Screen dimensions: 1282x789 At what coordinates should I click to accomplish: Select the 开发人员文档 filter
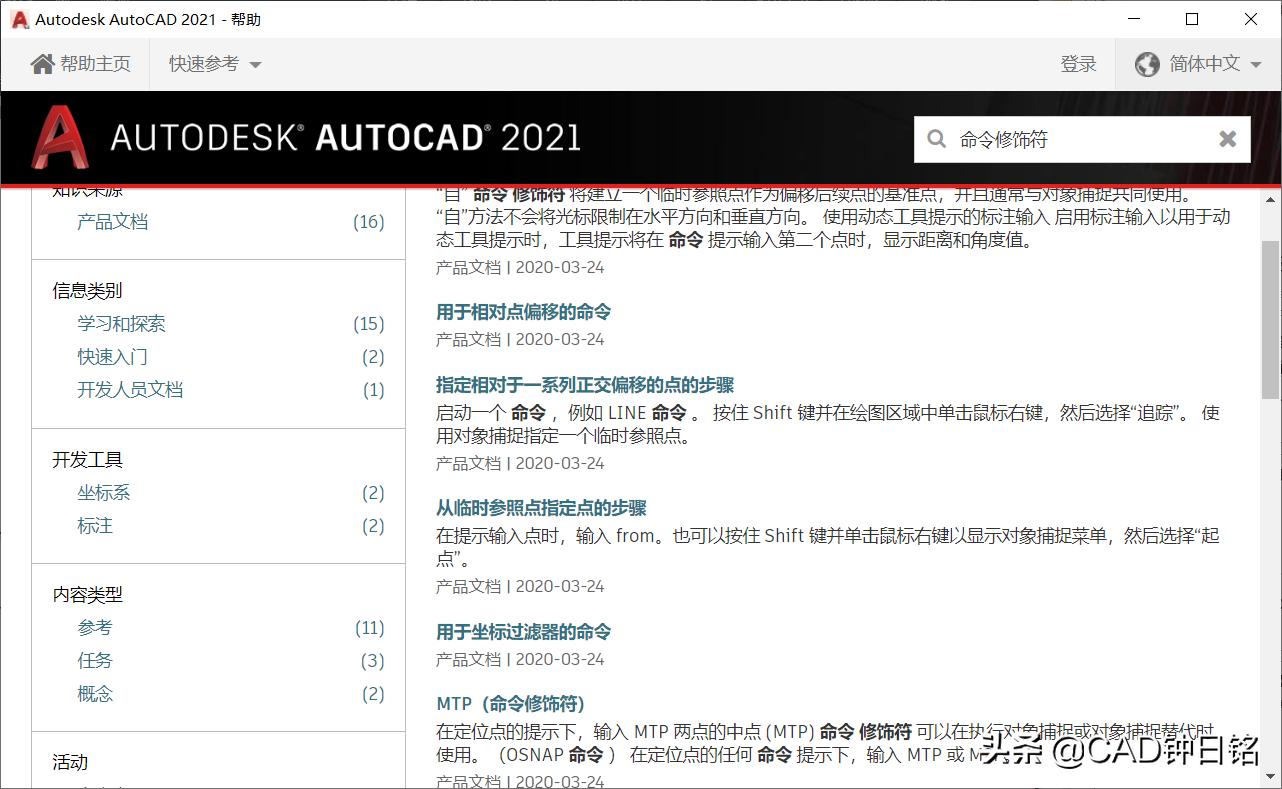click(x=130, y=390)
